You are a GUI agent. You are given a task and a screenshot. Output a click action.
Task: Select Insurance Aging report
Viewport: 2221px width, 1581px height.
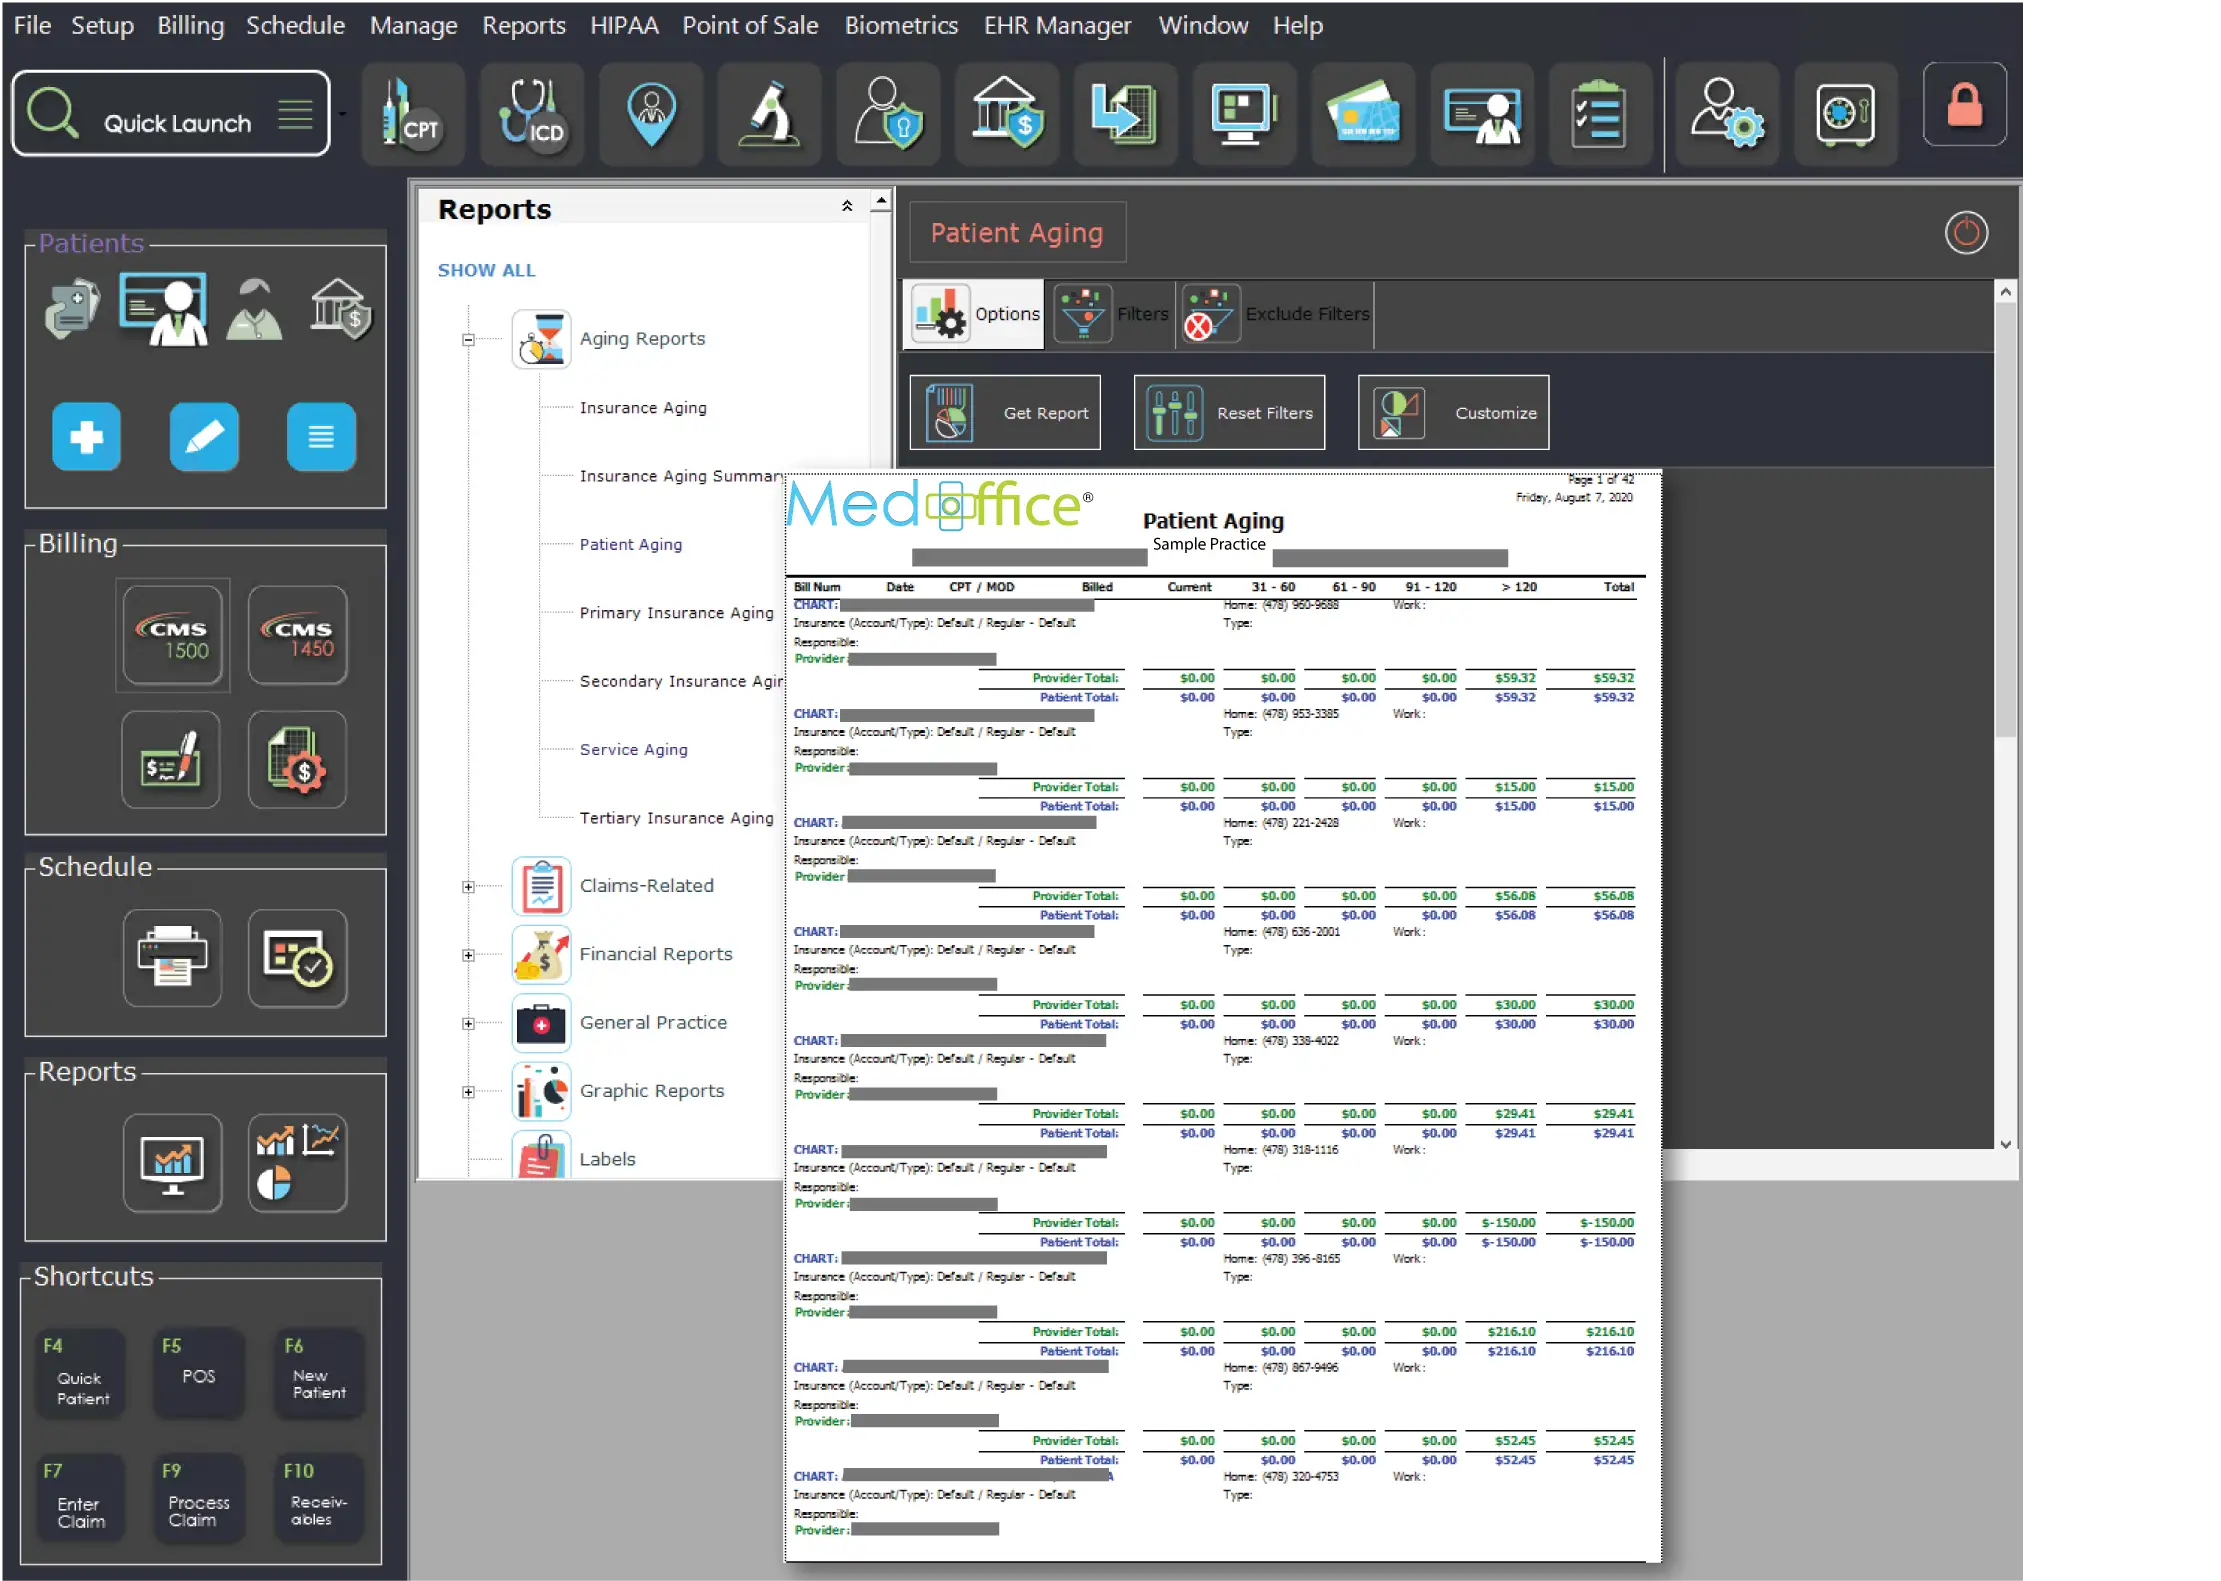click(x=643, y=408)
